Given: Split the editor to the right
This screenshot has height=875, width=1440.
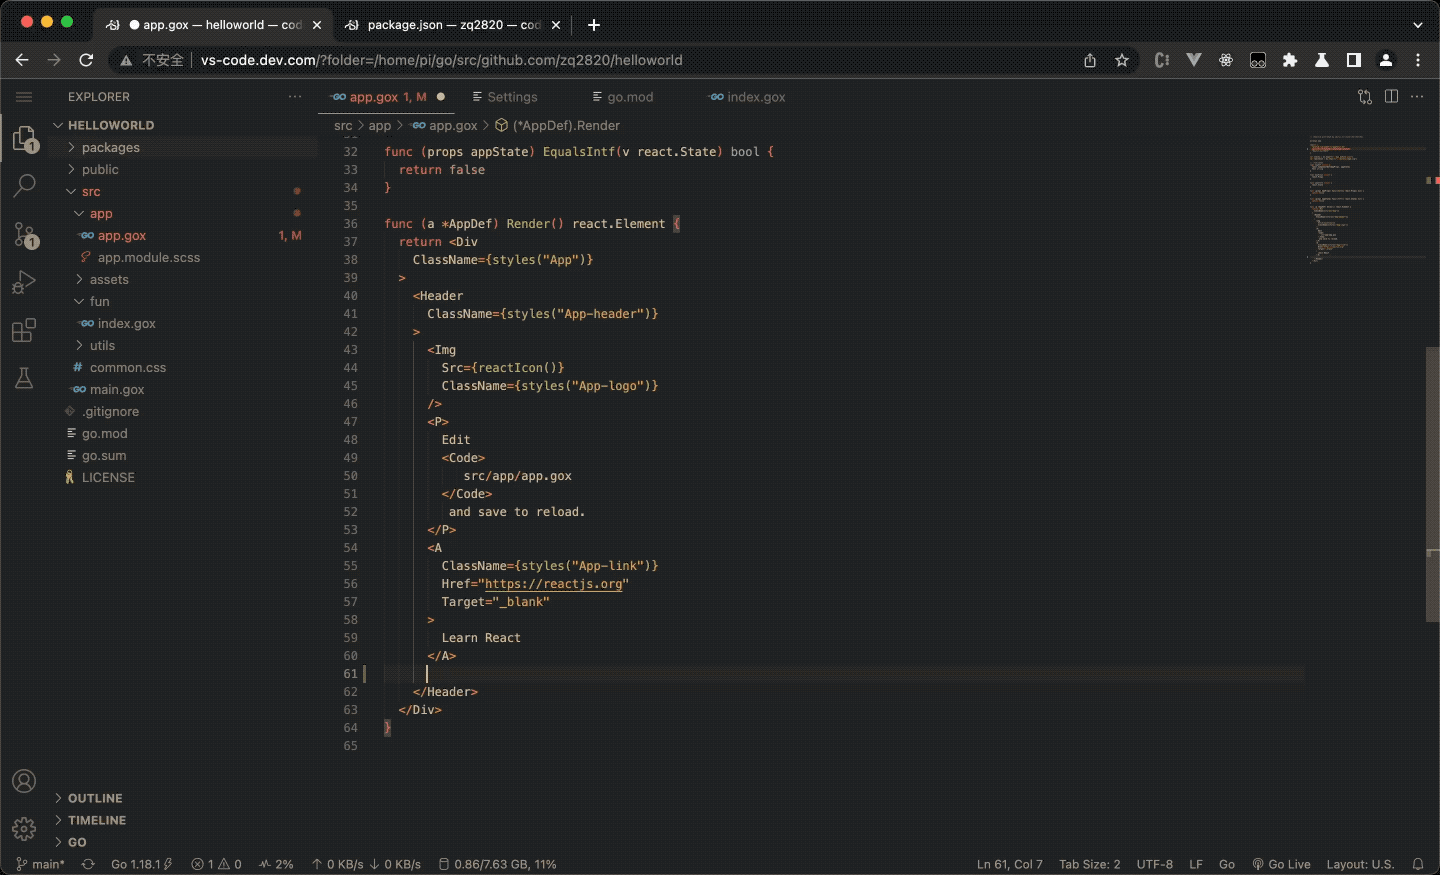Looking at the screenshot, I should click(1391, 97).
